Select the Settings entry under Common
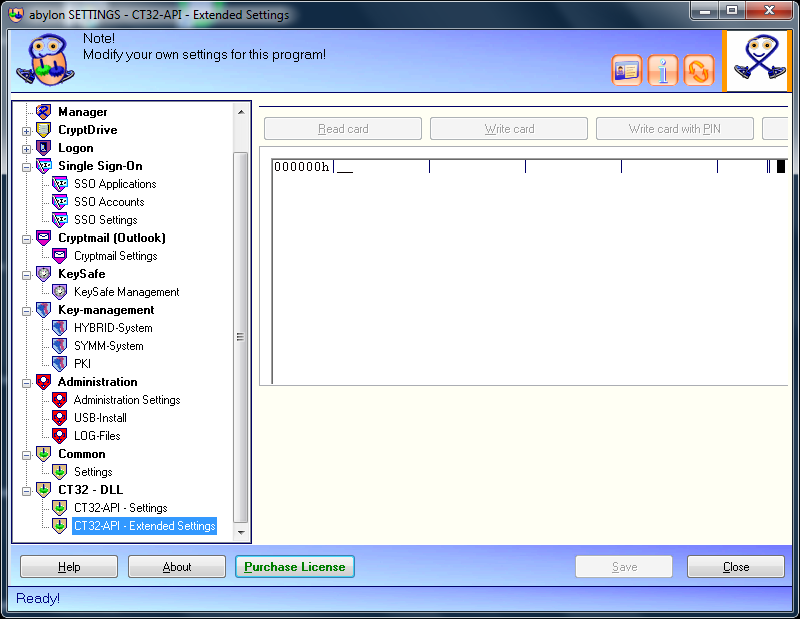The height and width of the screenshot is (619, 800). click(x=93, y=472)
